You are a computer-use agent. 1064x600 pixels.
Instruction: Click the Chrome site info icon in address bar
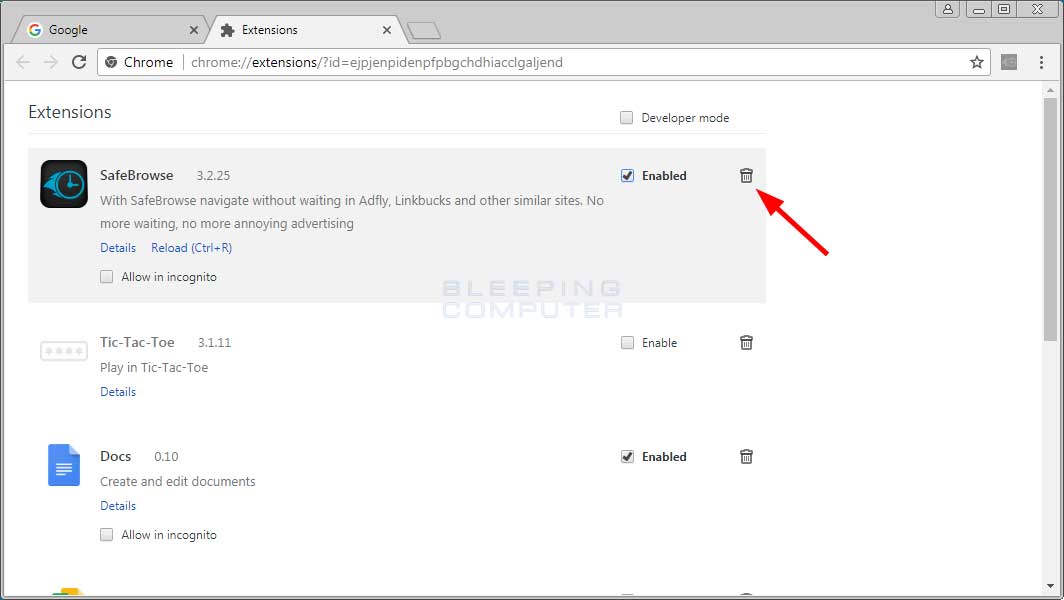click(111, 62)
